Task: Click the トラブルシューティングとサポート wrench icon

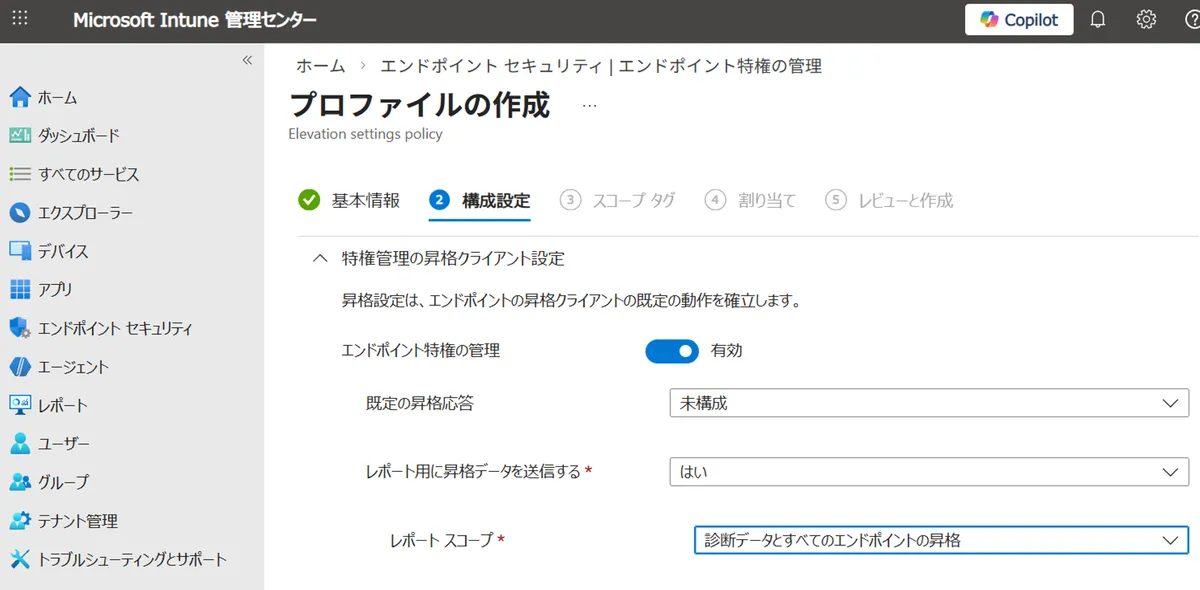Action: pyautogui.click(x=20, y=559)
